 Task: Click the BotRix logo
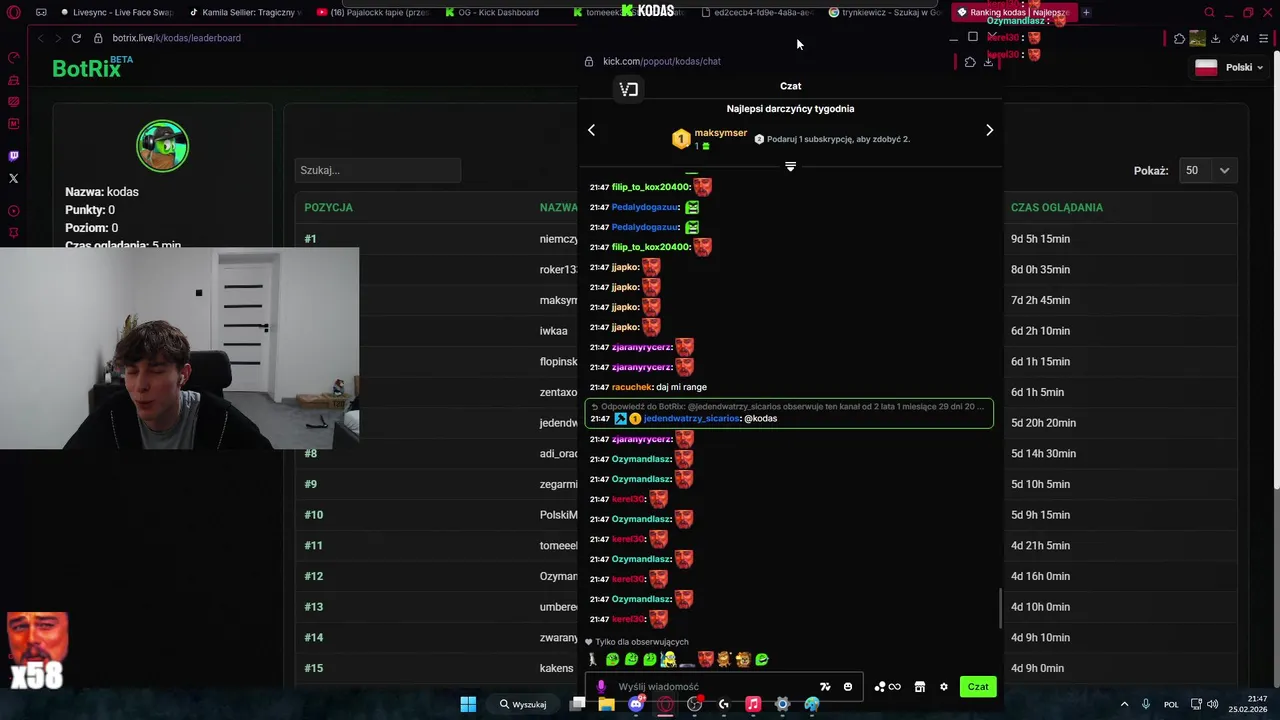(92, 68)
